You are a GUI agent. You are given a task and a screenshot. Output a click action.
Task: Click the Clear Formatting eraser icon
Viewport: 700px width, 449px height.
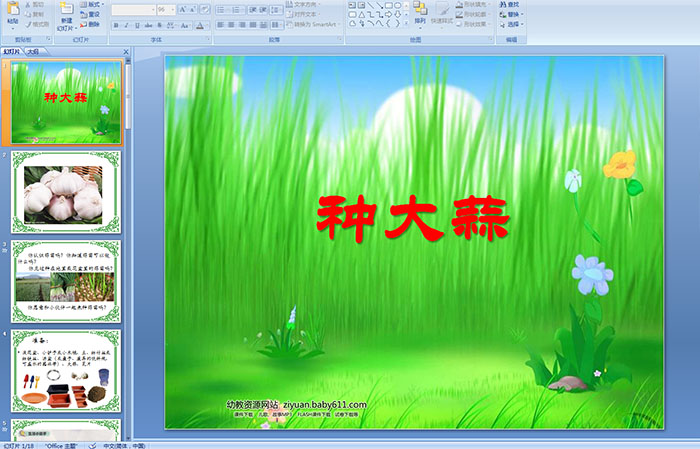click(x=205, y=10)
